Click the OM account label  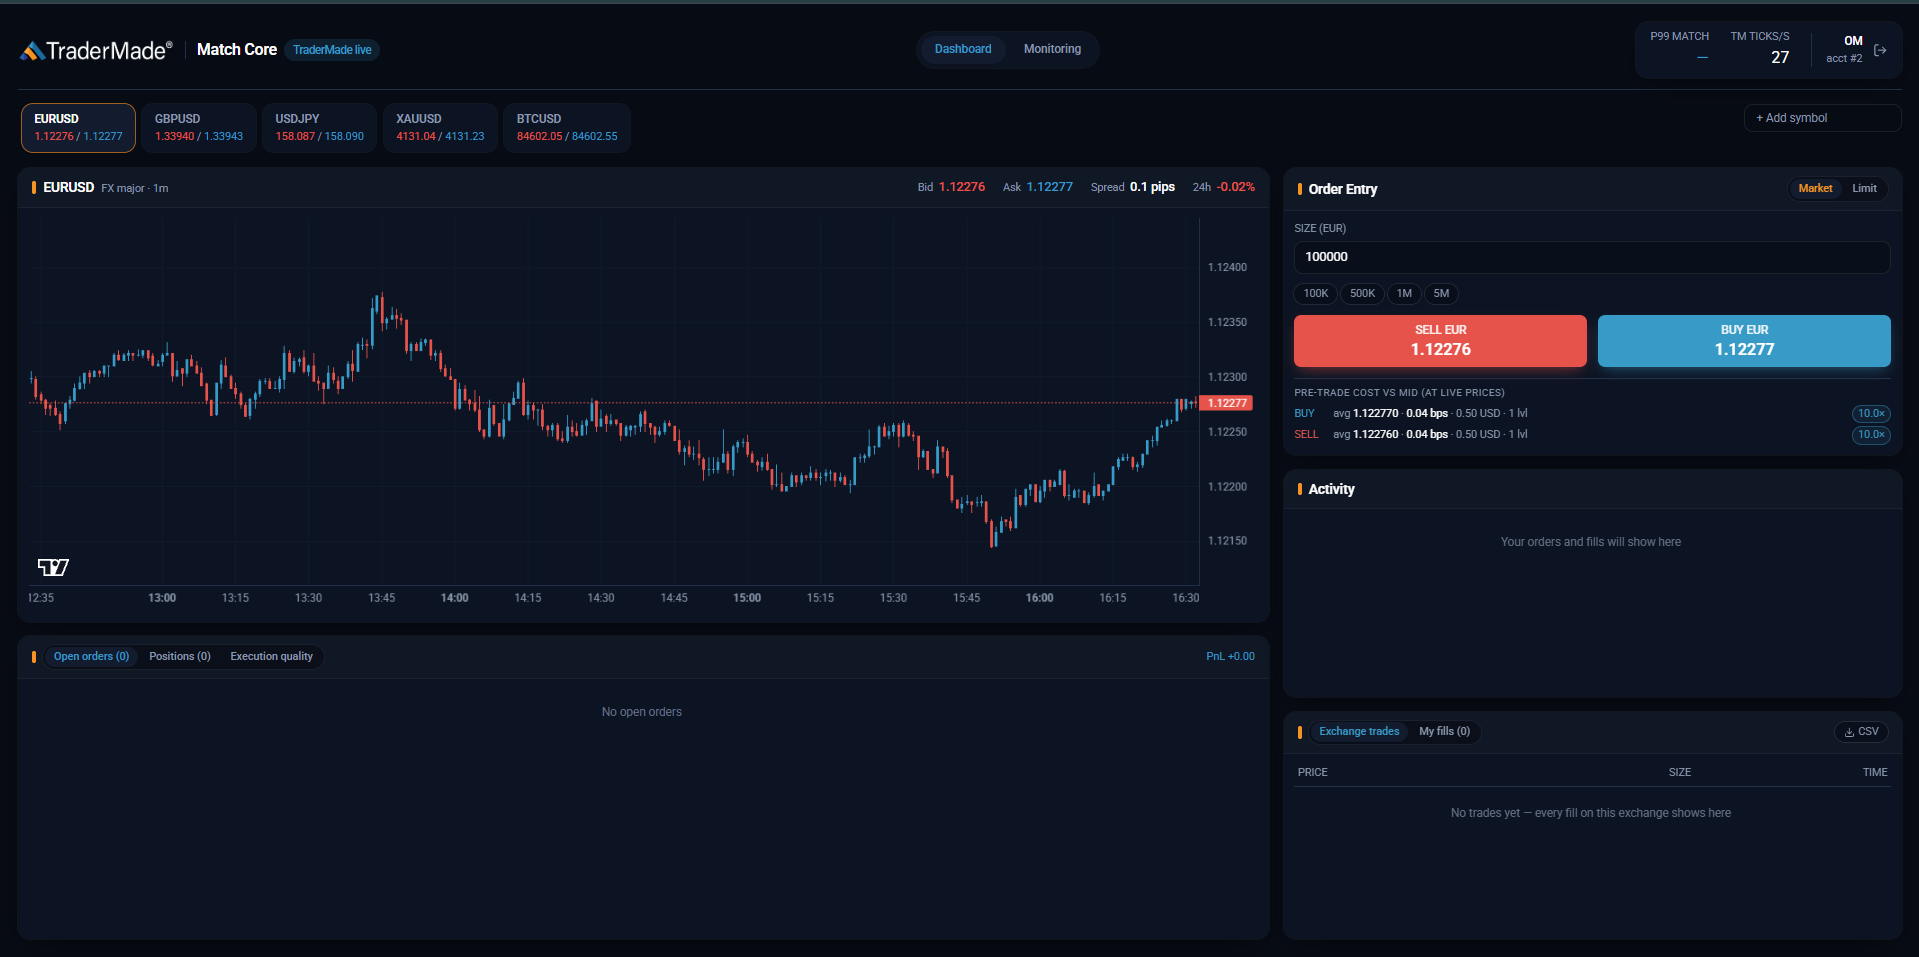(1853, 41)
